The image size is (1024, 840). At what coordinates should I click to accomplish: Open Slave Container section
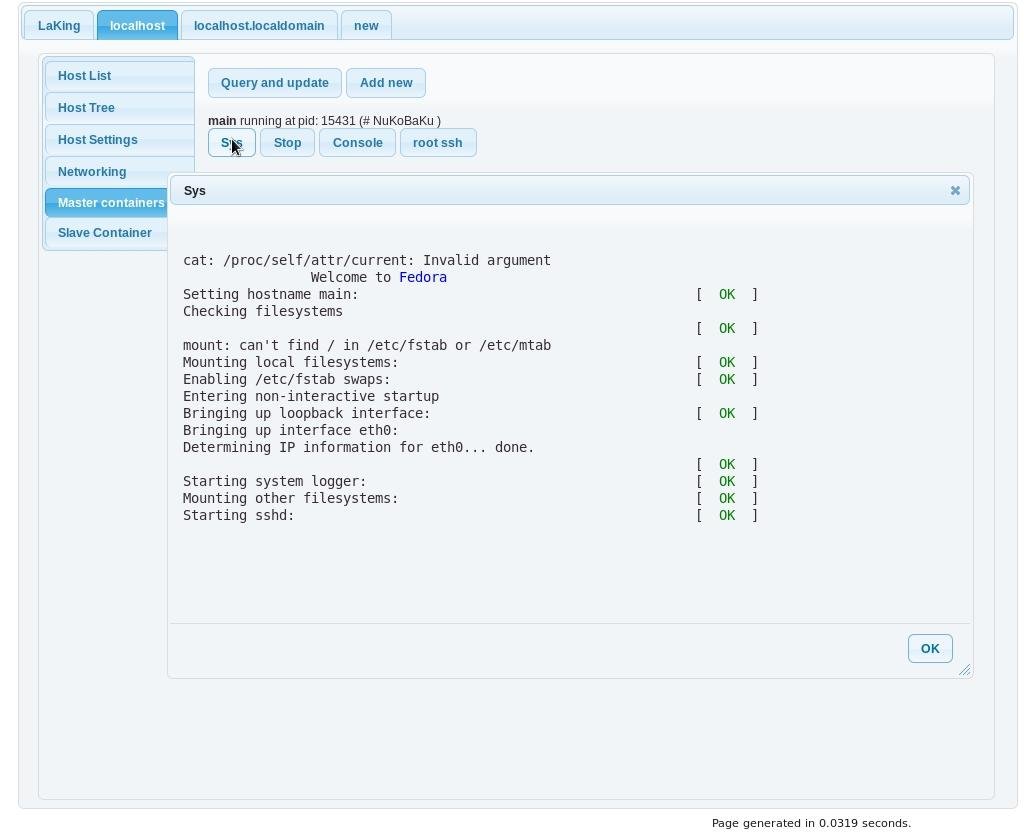pos(106,233)
